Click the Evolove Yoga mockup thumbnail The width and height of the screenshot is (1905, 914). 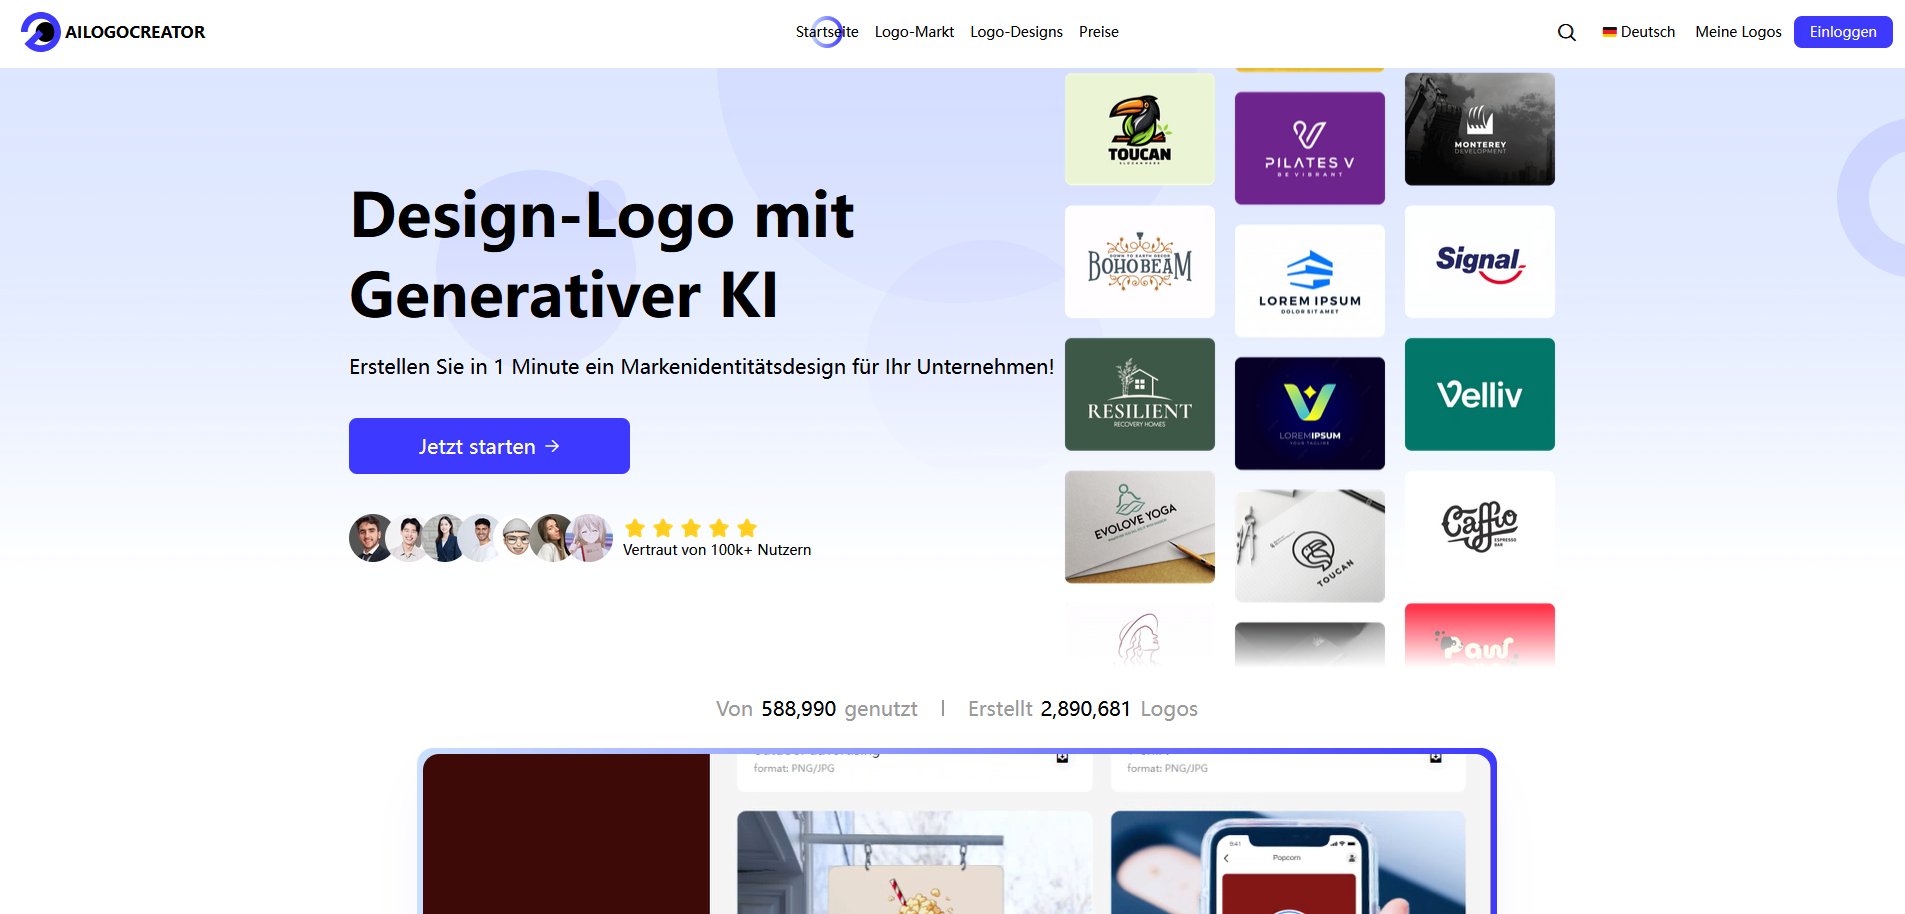coord(1139,527)
